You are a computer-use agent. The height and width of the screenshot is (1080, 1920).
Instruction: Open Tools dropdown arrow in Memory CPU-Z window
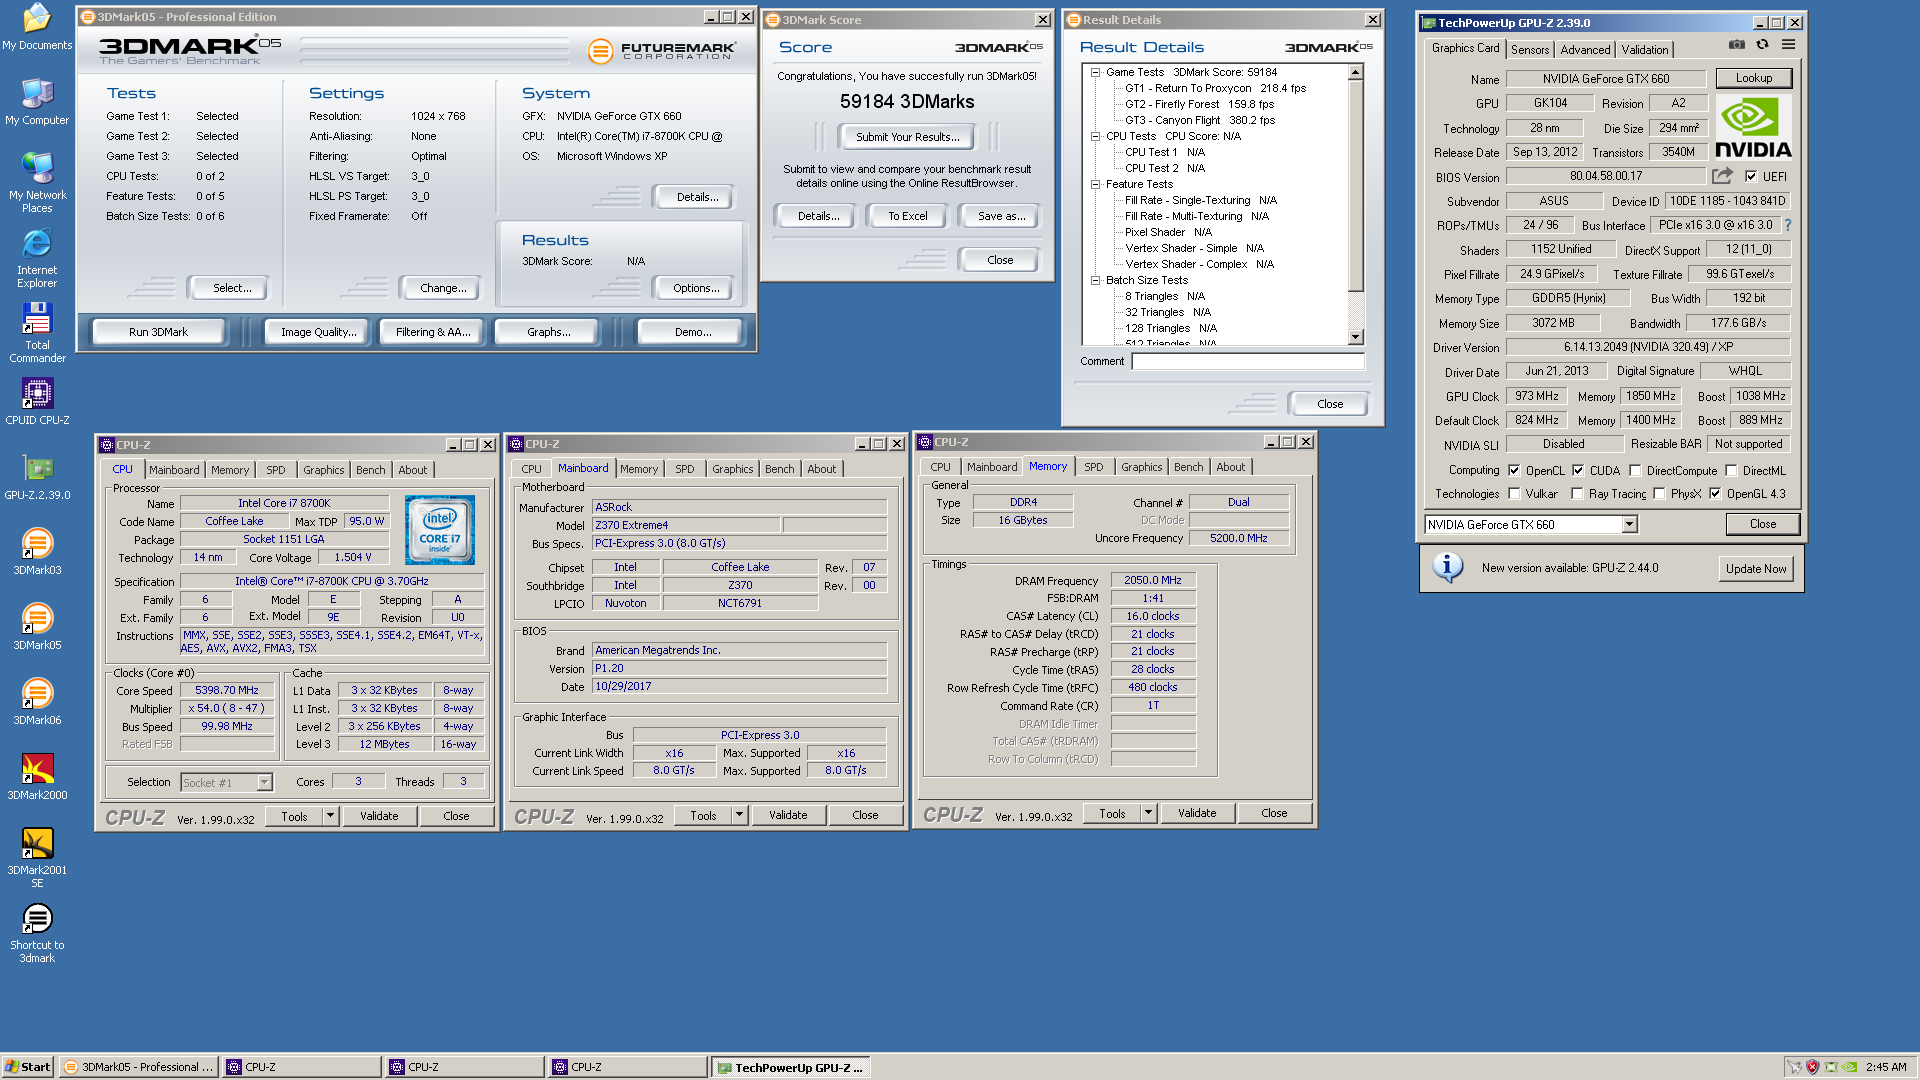pos(1148,813)
